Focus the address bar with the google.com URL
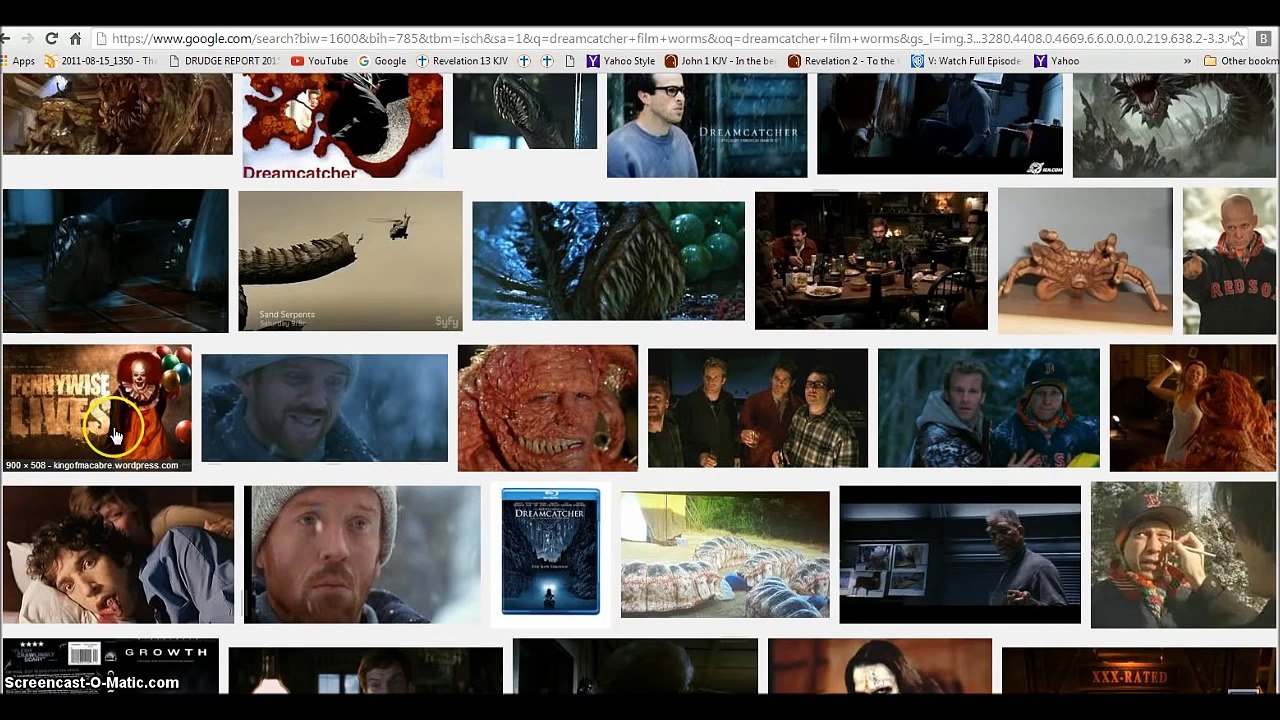This screenshot has height=720, width=1280. [670, 39]
